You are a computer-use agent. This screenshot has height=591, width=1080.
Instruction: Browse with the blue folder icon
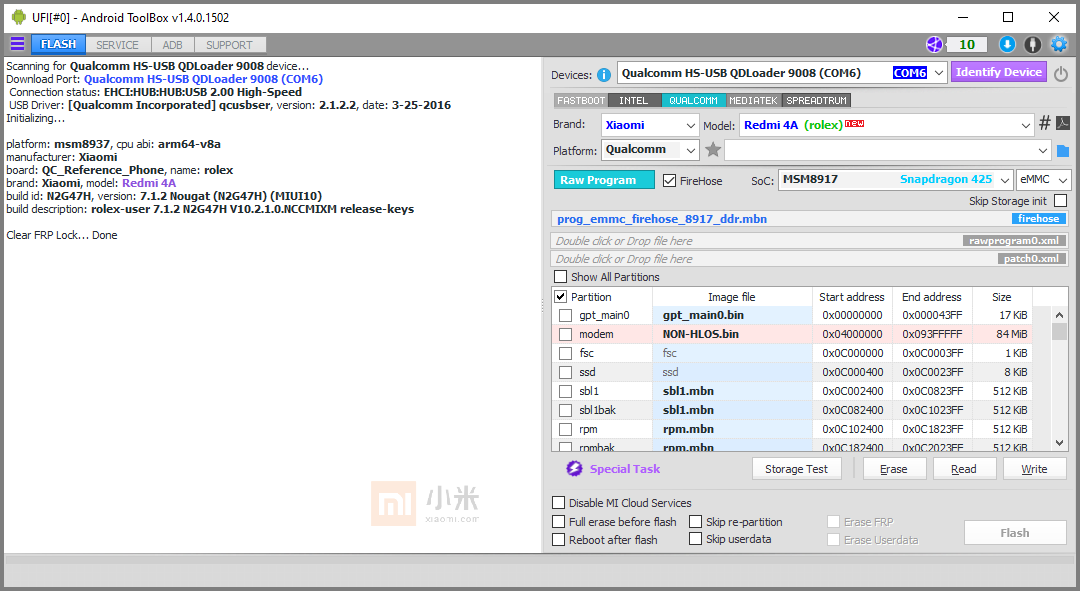pos(1063,151)
